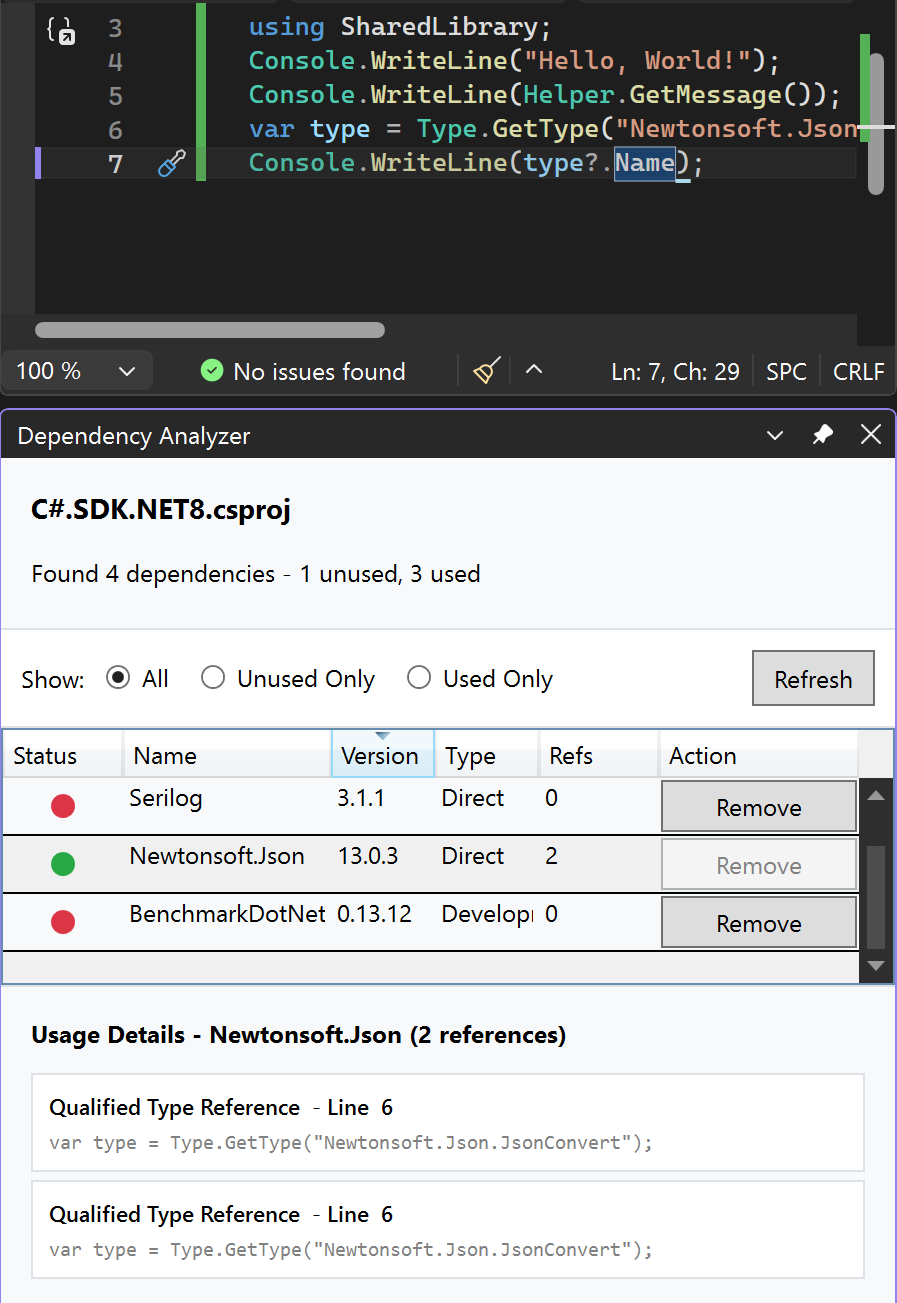Screen dimensions: 897x1303
Task: Open Dependency Analyzer window options dropdown
Action: pyautogui.click(x=774, y=435)
